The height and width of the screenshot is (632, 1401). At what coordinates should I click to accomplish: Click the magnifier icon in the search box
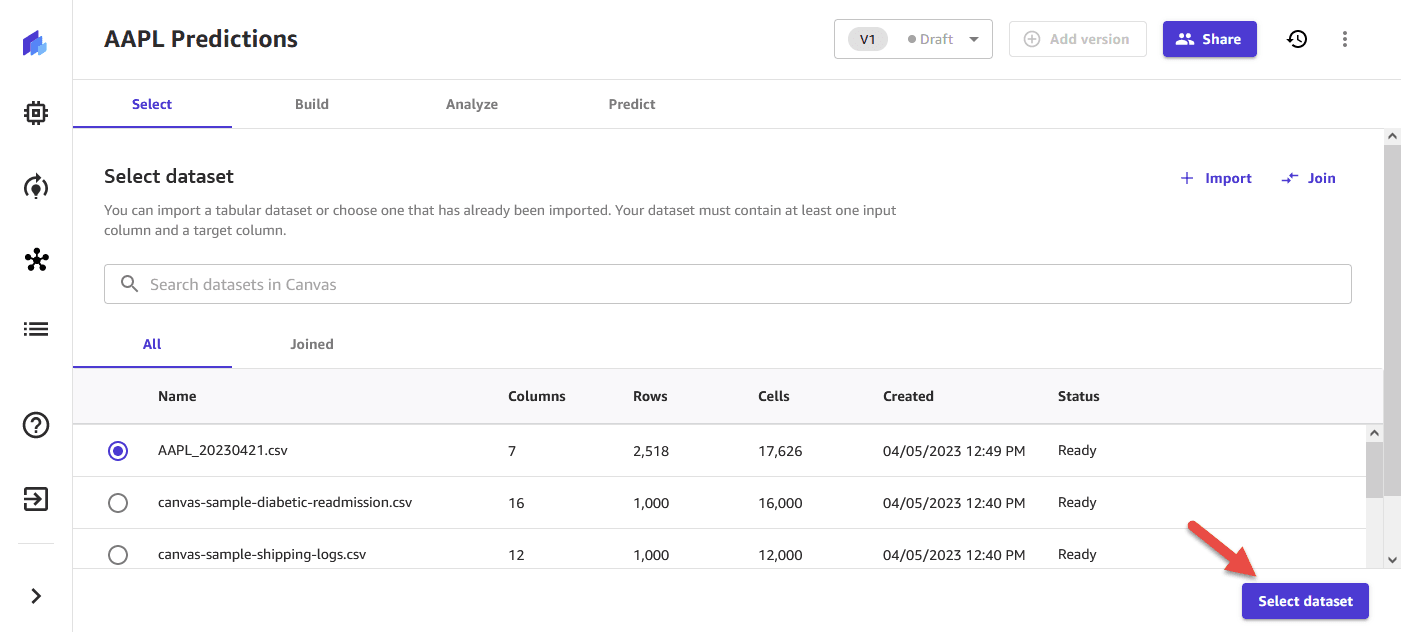[x=129, y=284]
